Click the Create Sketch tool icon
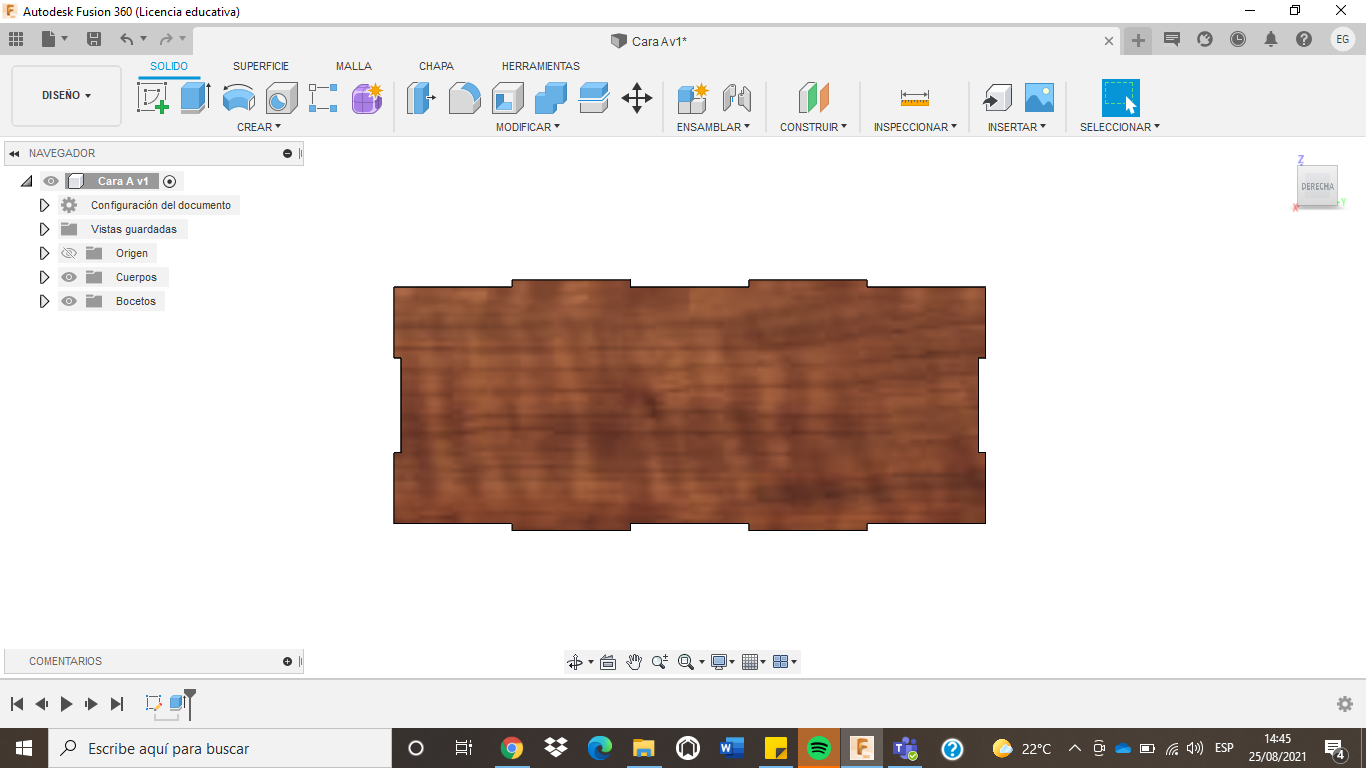Image resolution: width=1366 pixels, height=768 pixels. coord(152,98)
